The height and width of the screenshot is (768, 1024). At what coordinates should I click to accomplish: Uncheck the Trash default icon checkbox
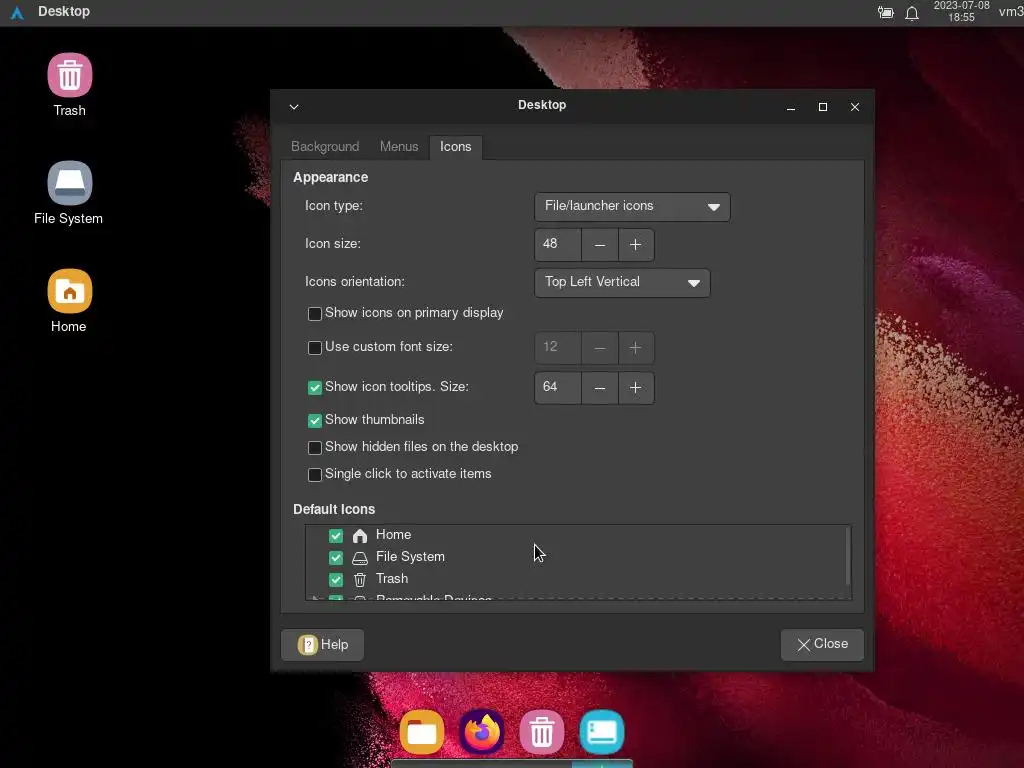tap(336, 579)
